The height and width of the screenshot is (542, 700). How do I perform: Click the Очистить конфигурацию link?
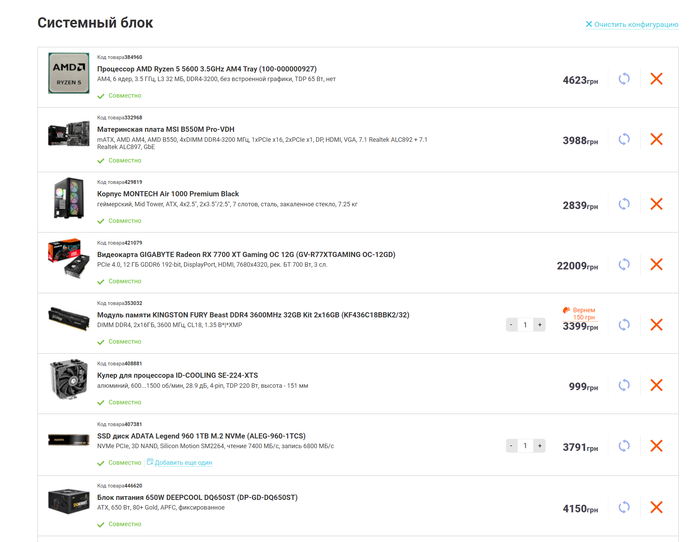point(632,24)
